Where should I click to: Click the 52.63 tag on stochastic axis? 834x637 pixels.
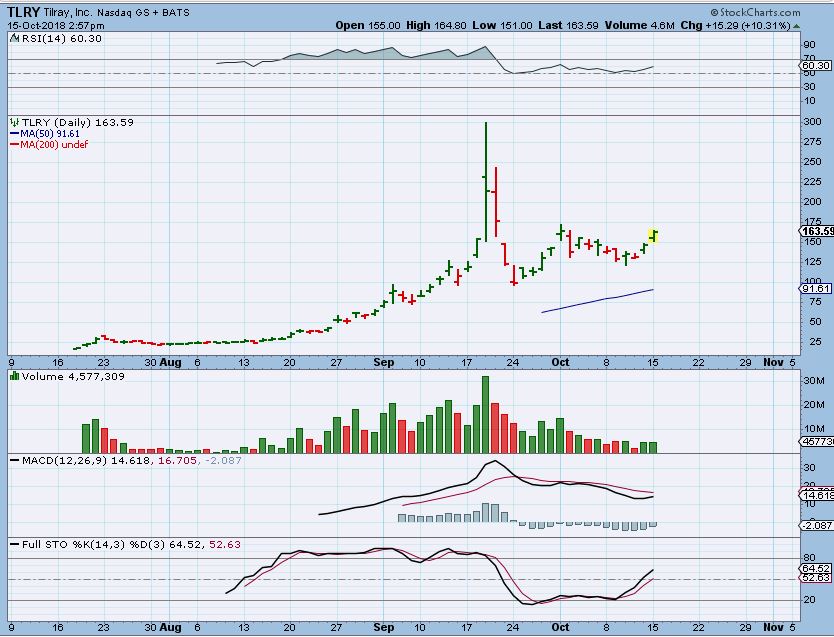[815, 577]
